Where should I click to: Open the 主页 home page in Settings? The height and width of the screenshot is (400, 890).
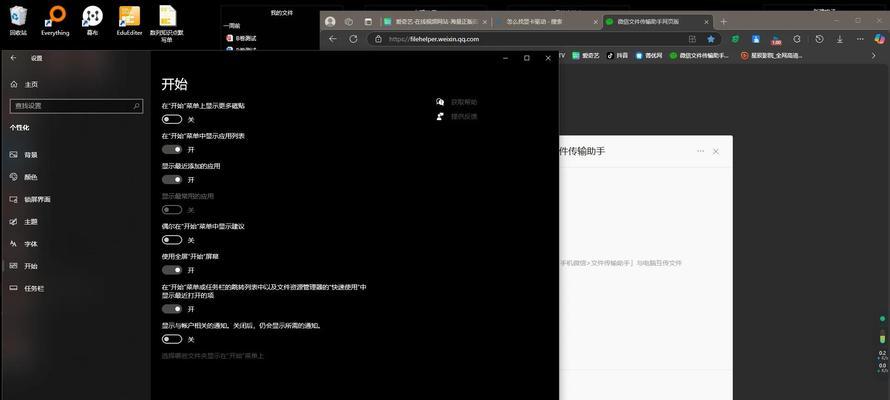coord(31,84)
